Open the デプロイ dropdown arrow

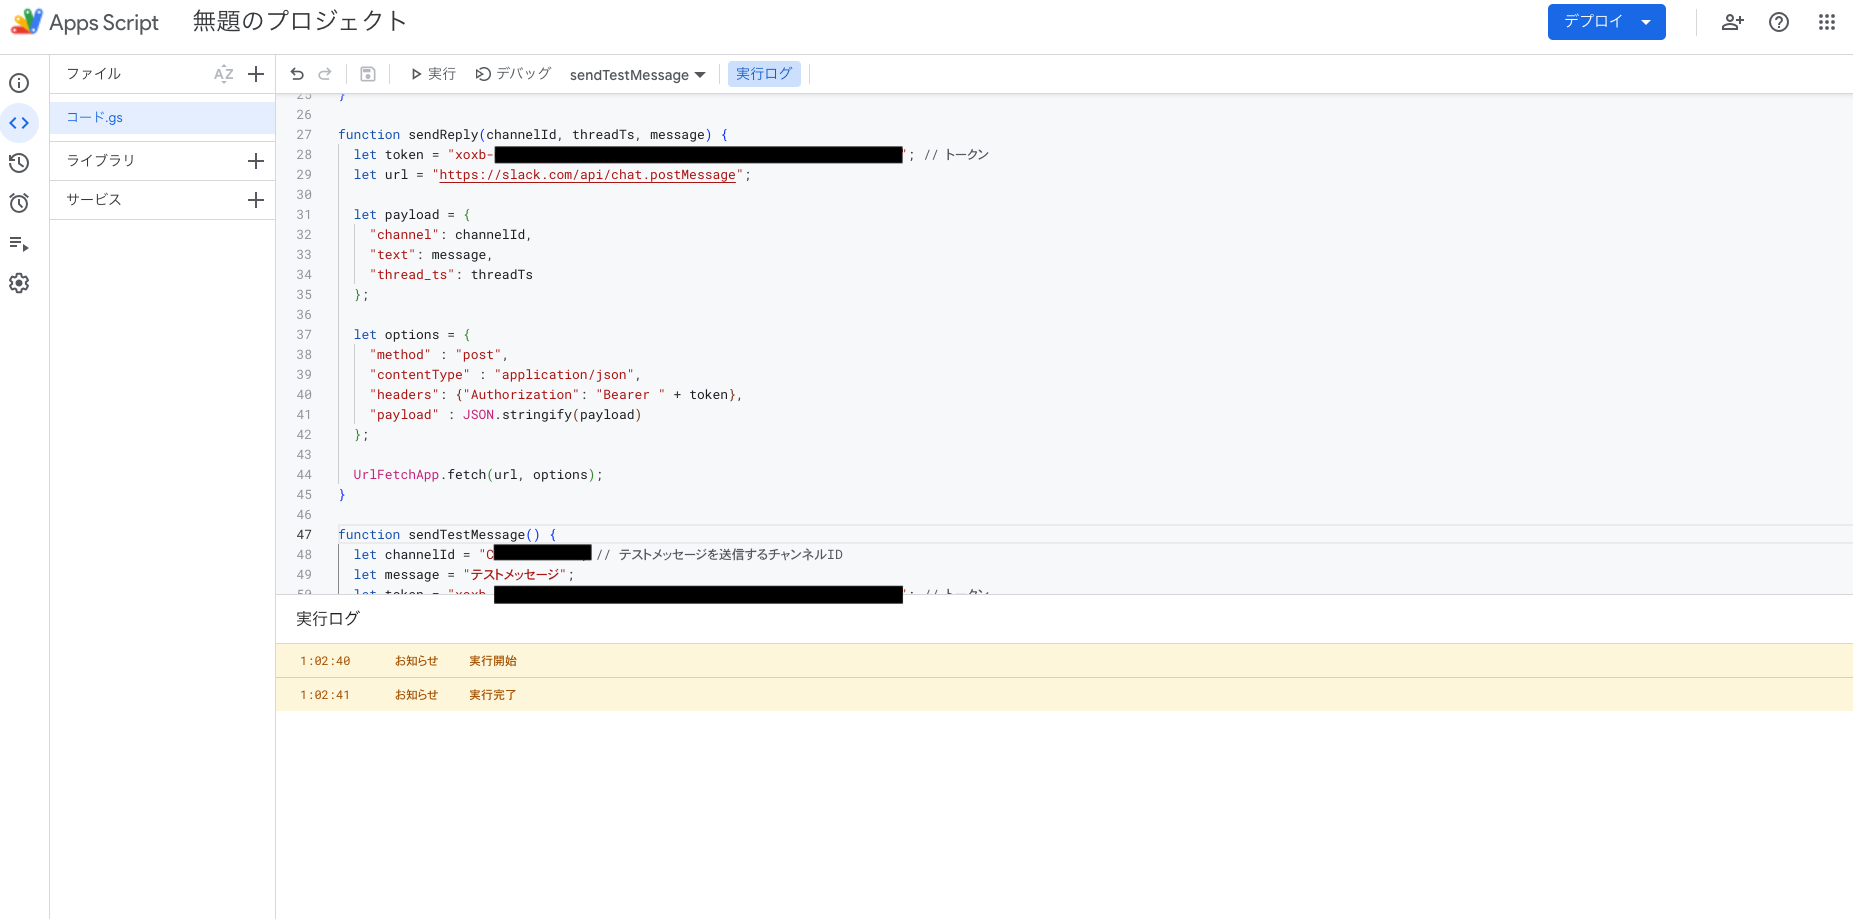tap(1645, 20)
